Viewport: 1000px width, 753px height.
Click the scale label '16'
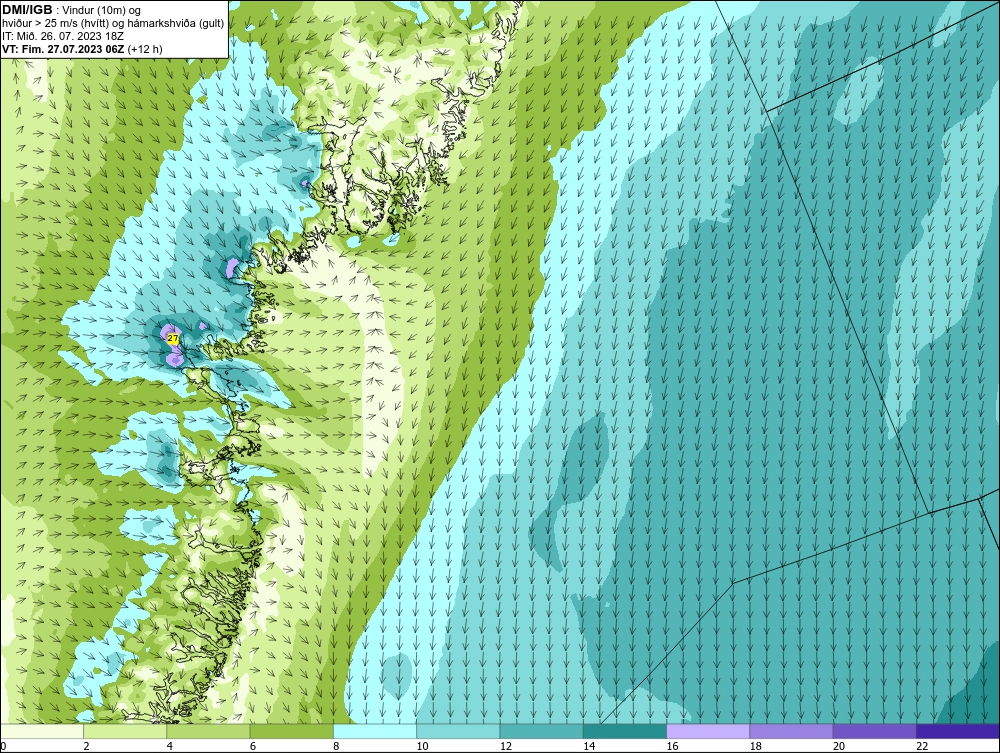coord(672,747)
